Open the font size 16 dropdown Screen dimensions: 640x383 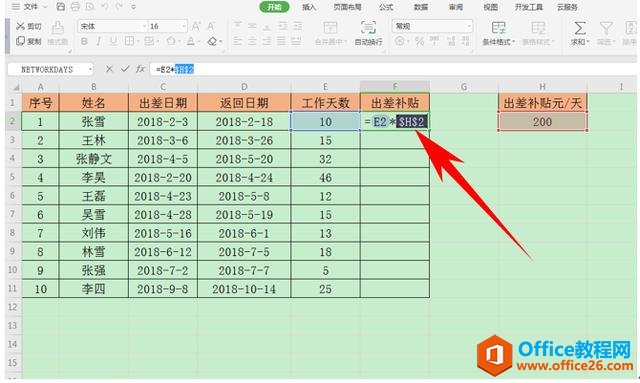point(184,27)
